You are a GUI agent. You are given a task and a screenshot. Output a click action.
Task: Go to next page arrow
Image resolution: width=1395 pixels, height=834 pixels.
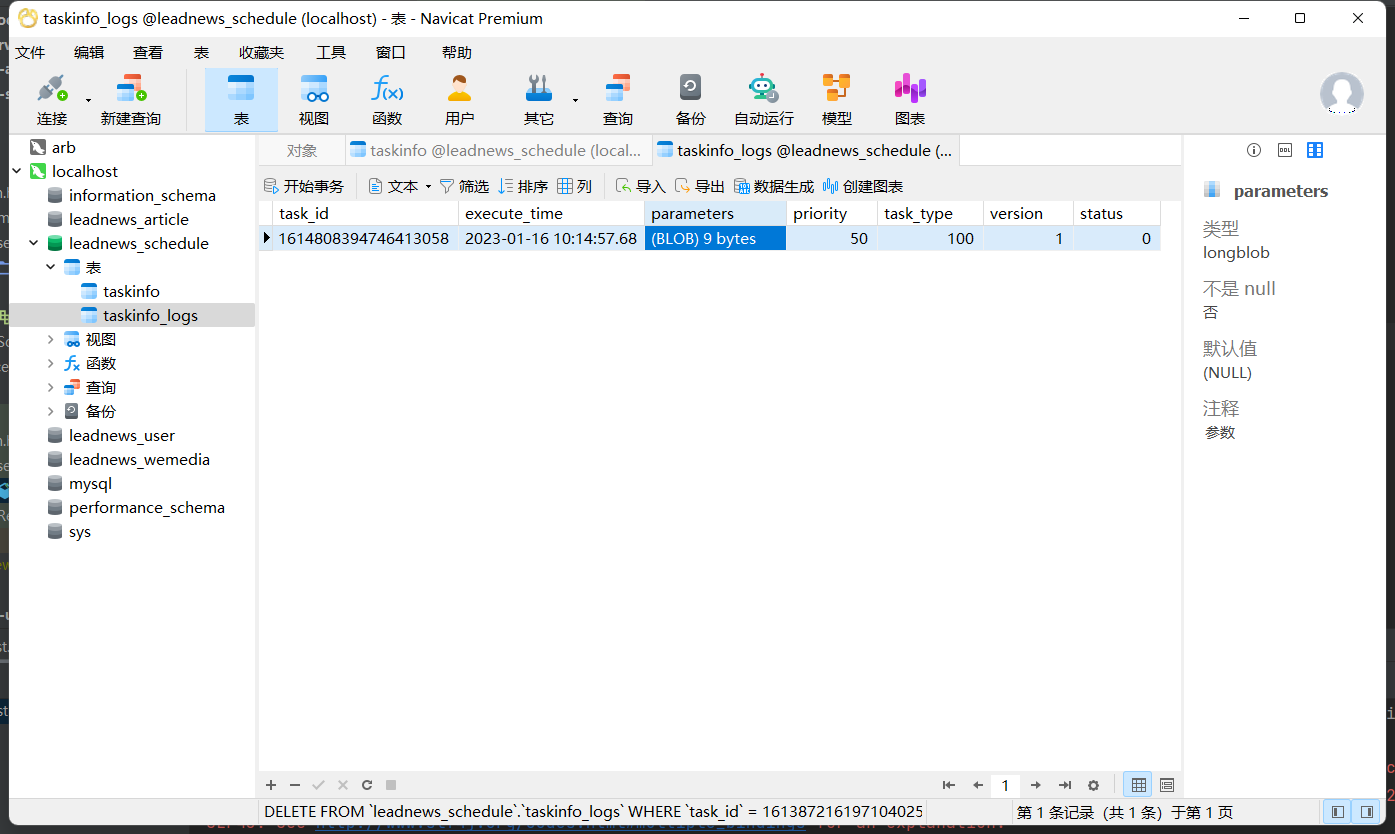(x=1036, y=785)
